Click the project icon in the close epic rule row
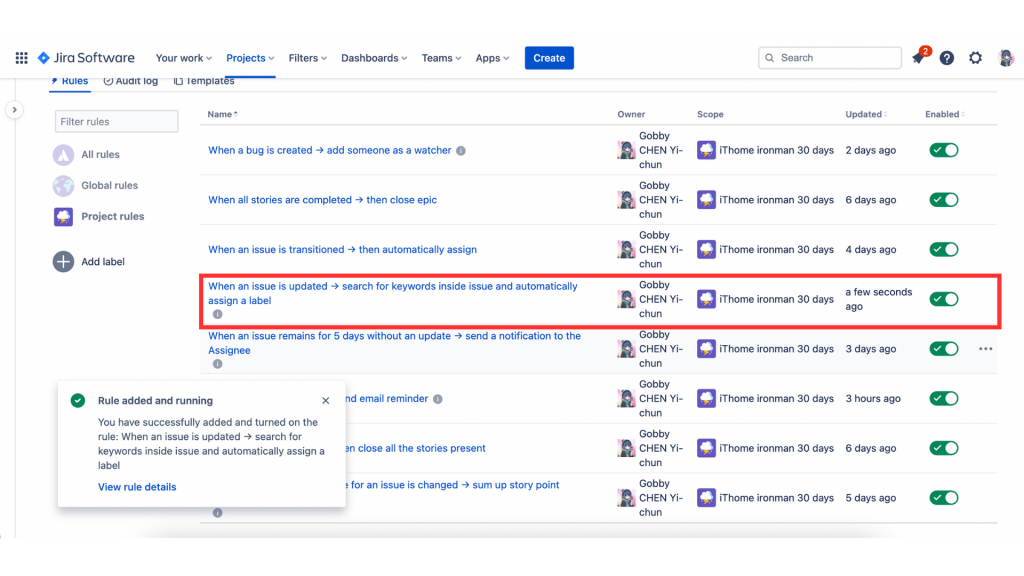Viewport: 1024px width, 576px height. (706, 200)
